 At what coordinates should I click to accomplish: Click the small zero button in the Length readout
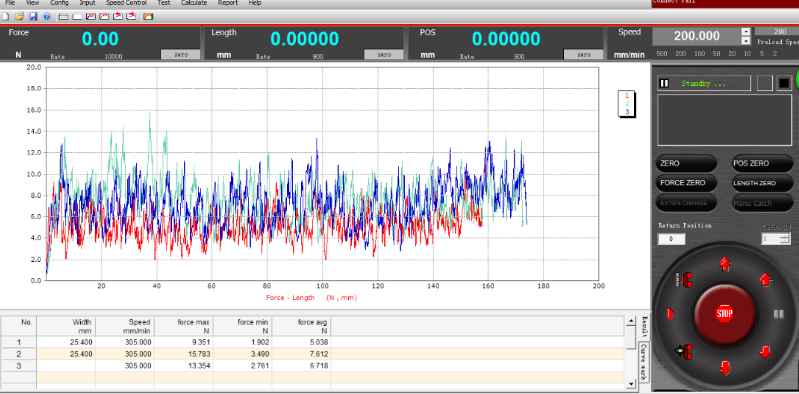383,55
